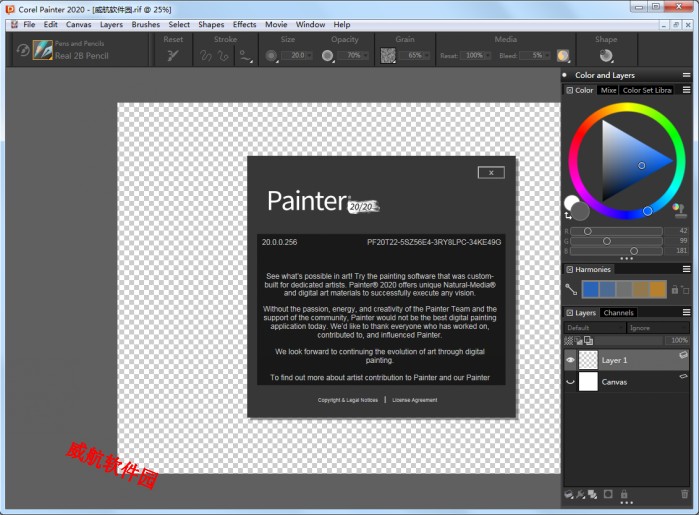The height and width of the screenshot is (515, 699).
Task: Open the Bleed 5% slider dropdown
Action: [x=547, y=55]
